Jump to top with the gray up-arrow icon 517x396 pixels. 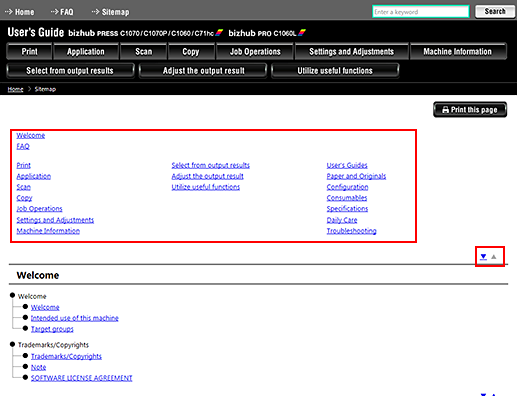pos(494,257)
